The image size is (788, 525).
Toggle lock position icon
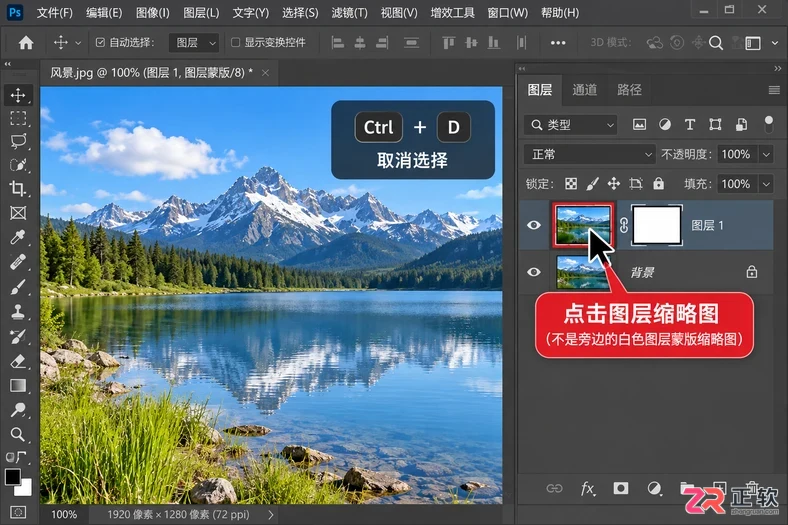(614, 184)
